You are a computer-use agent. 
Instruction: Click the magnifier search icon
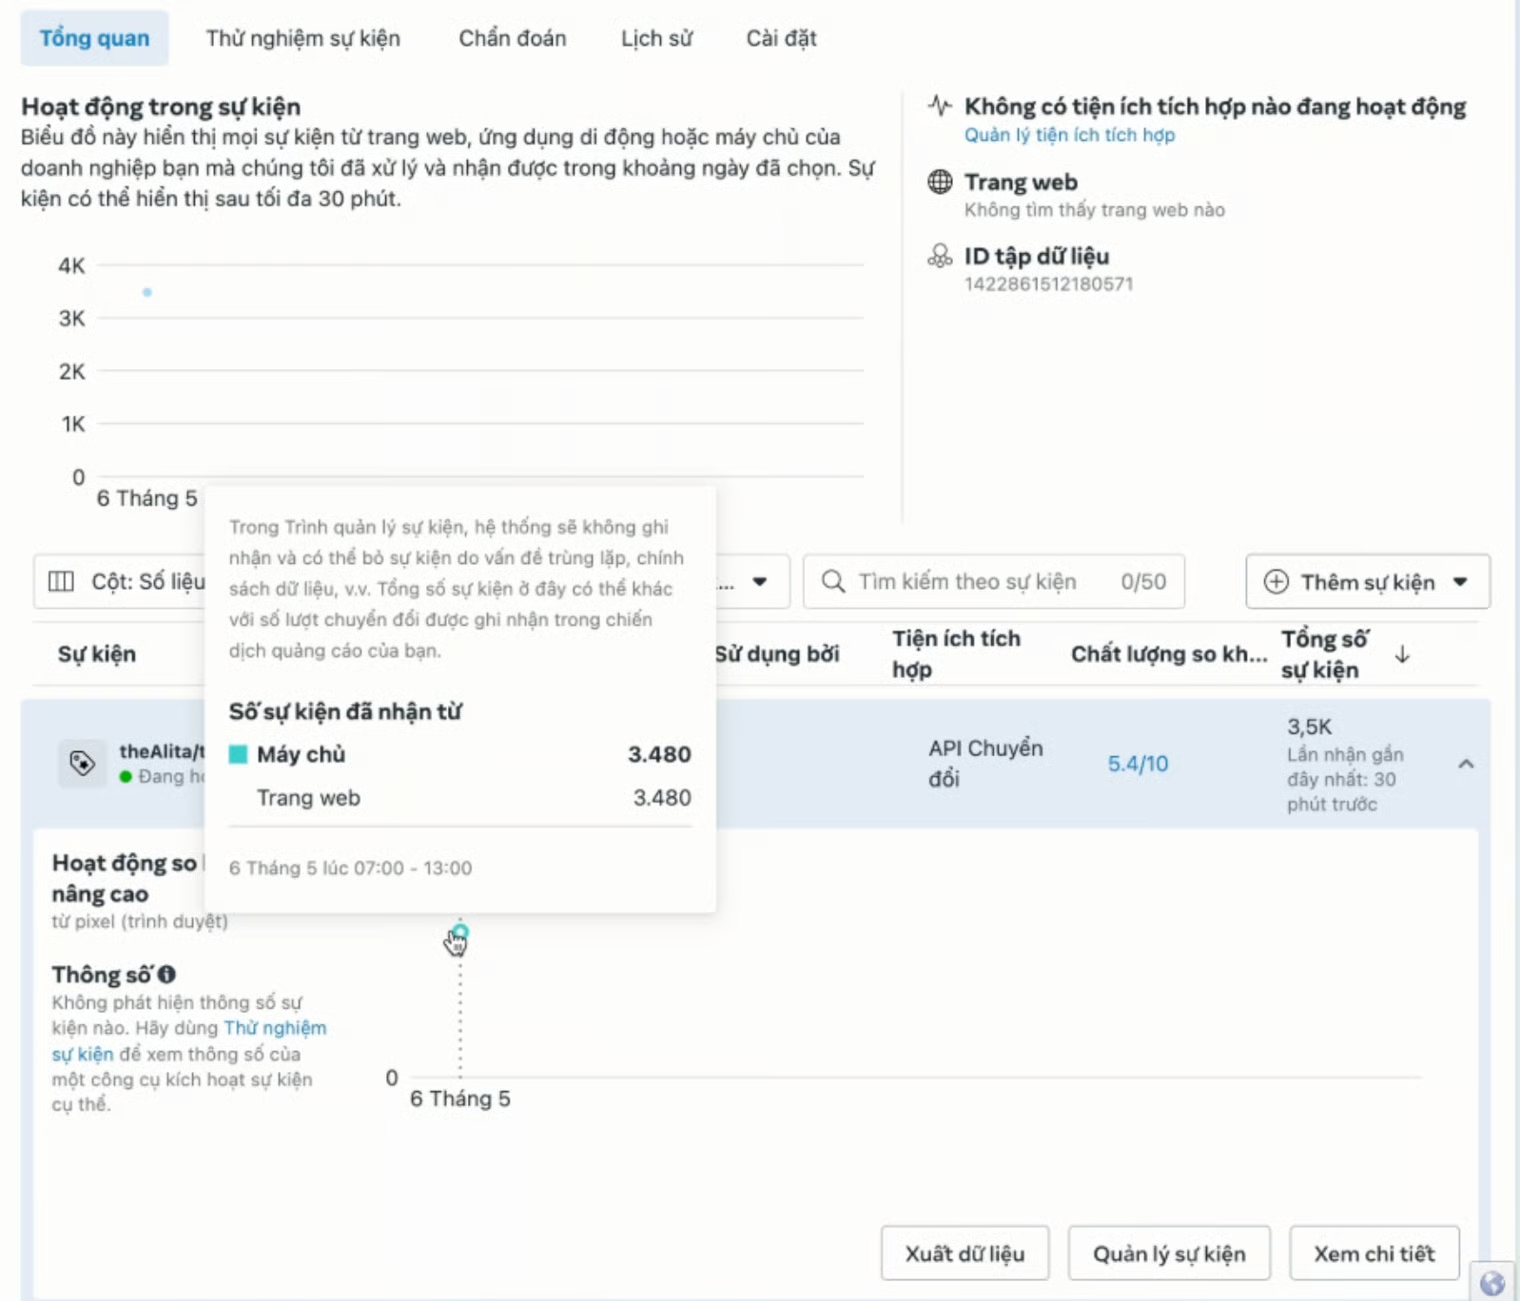pyautogui.click(x=832, y=582)
